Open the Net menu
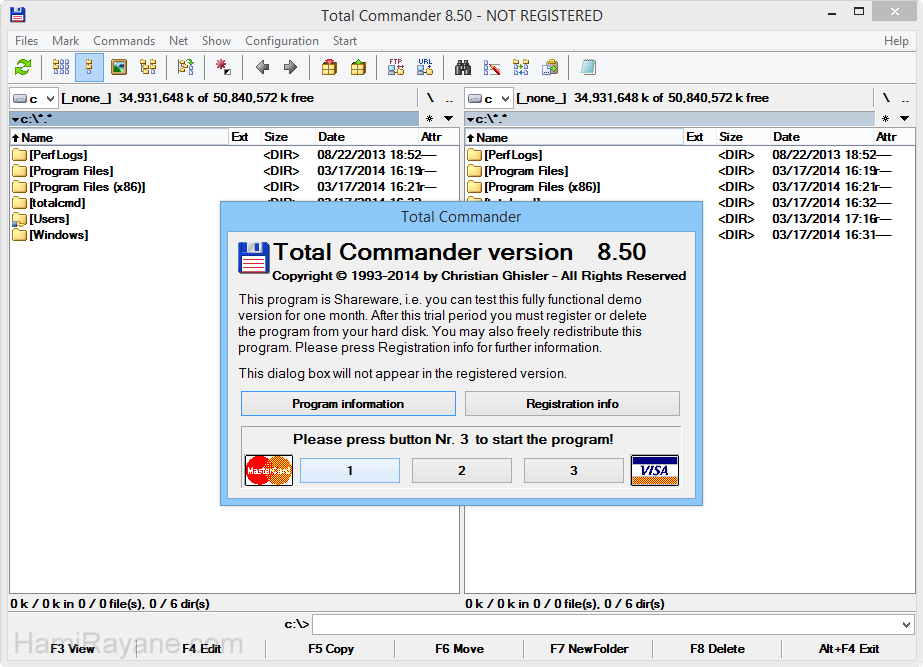 pyautogui.click(x=178, y=41)
